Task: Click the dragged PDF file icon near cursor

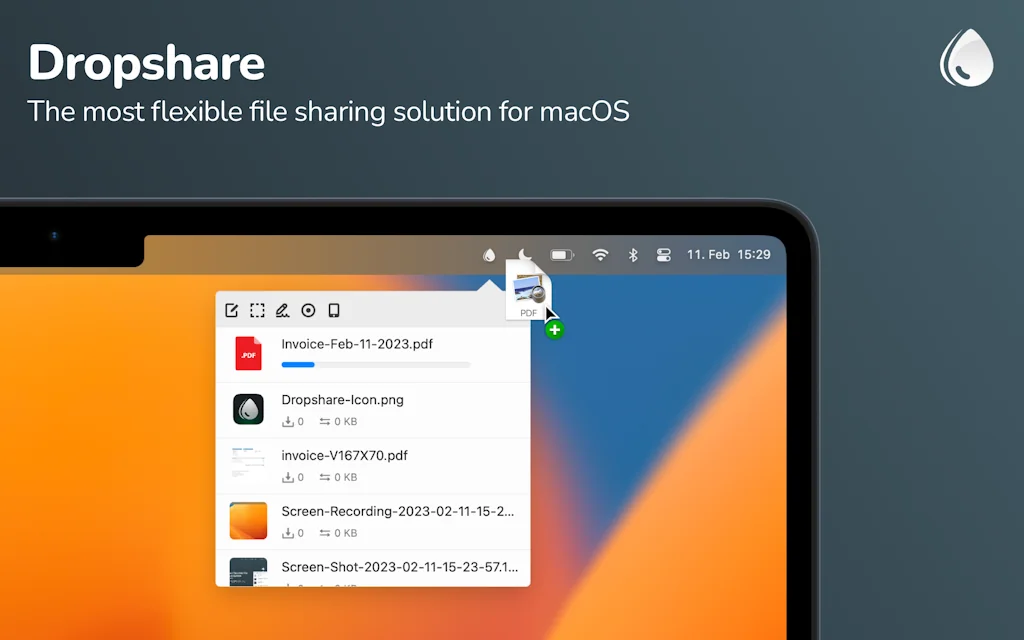Action: 528,291
